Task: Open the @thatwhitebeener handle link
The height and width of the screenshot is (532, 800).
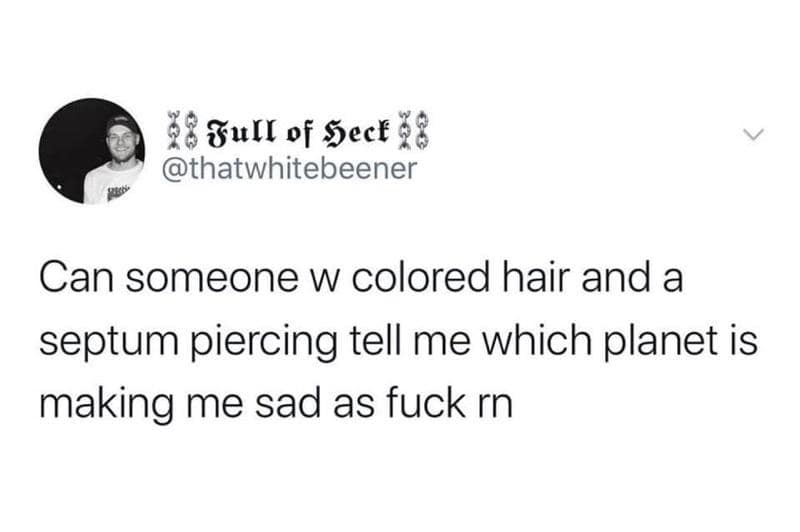Action: [x=289, y=168]
